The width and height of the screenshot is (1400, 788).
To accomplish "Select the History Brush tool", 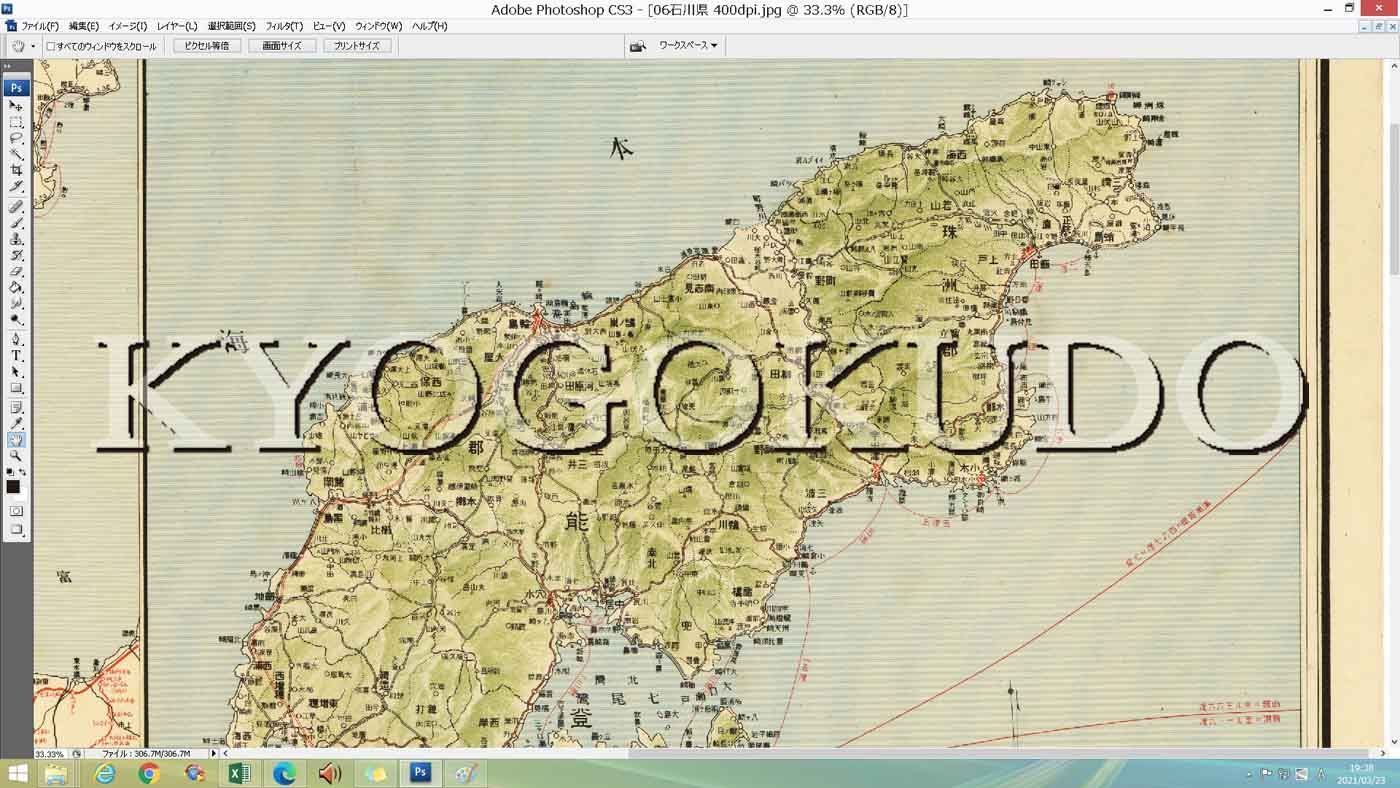I will pos(16,255).
